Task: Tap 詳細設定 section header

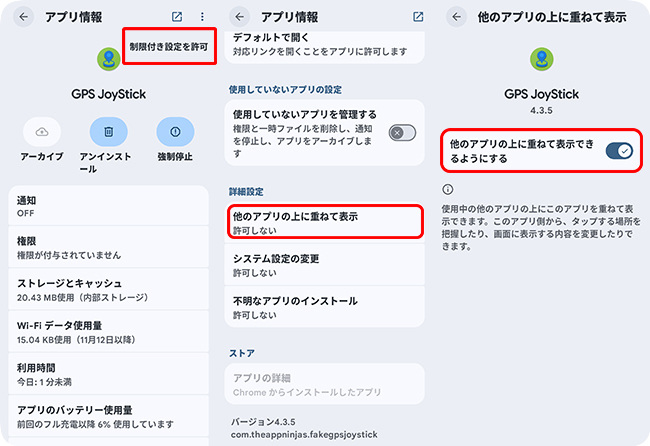Action: (x=246, y=191)
